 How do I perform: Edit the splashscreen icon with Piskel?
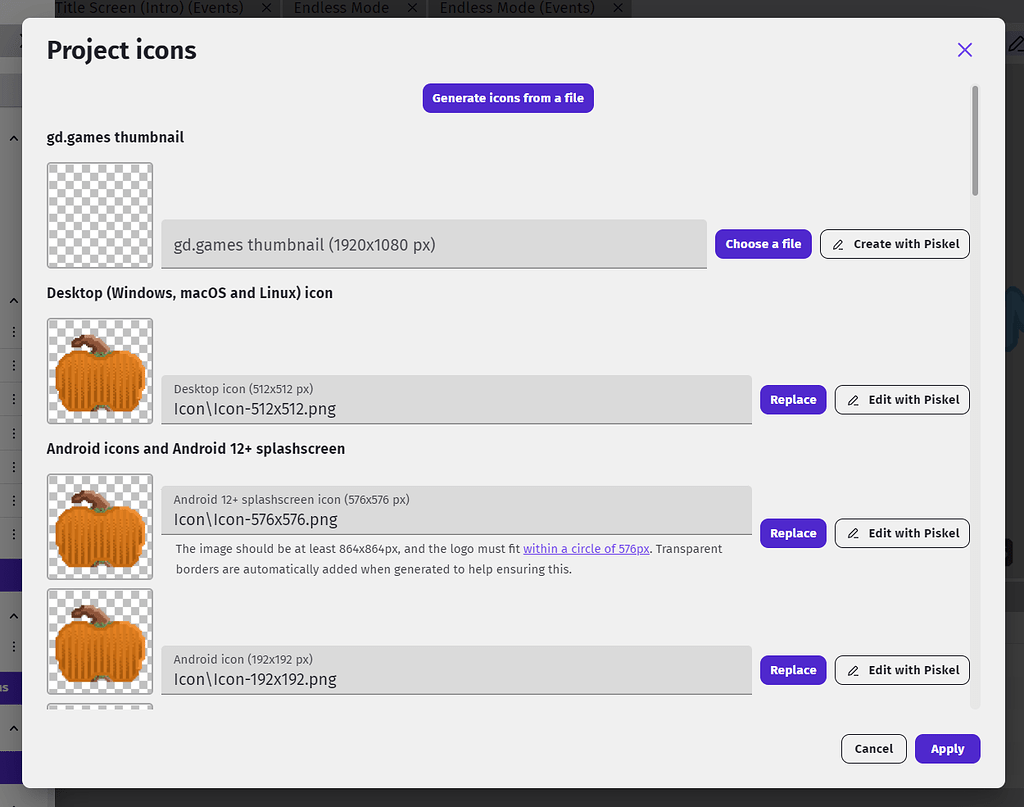(x=901, y=533)
